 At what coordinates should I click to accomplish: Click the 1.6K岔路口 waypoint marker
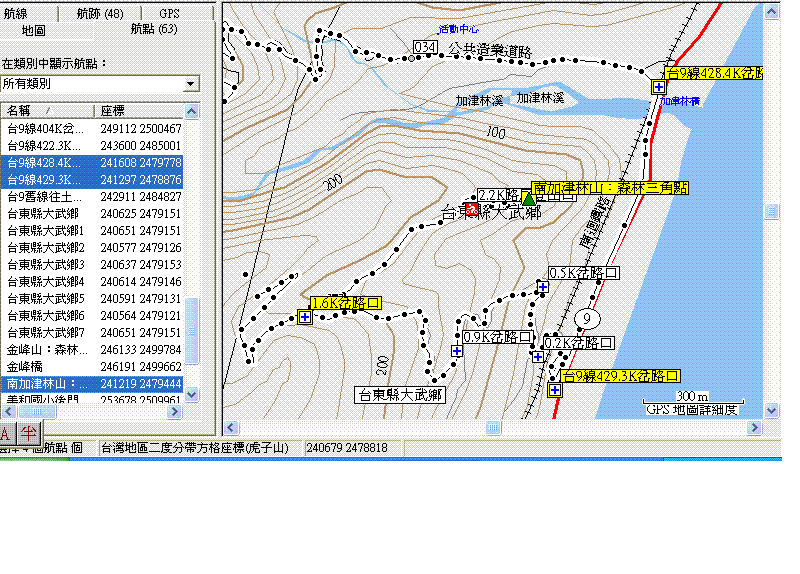[x=305, y=317]
